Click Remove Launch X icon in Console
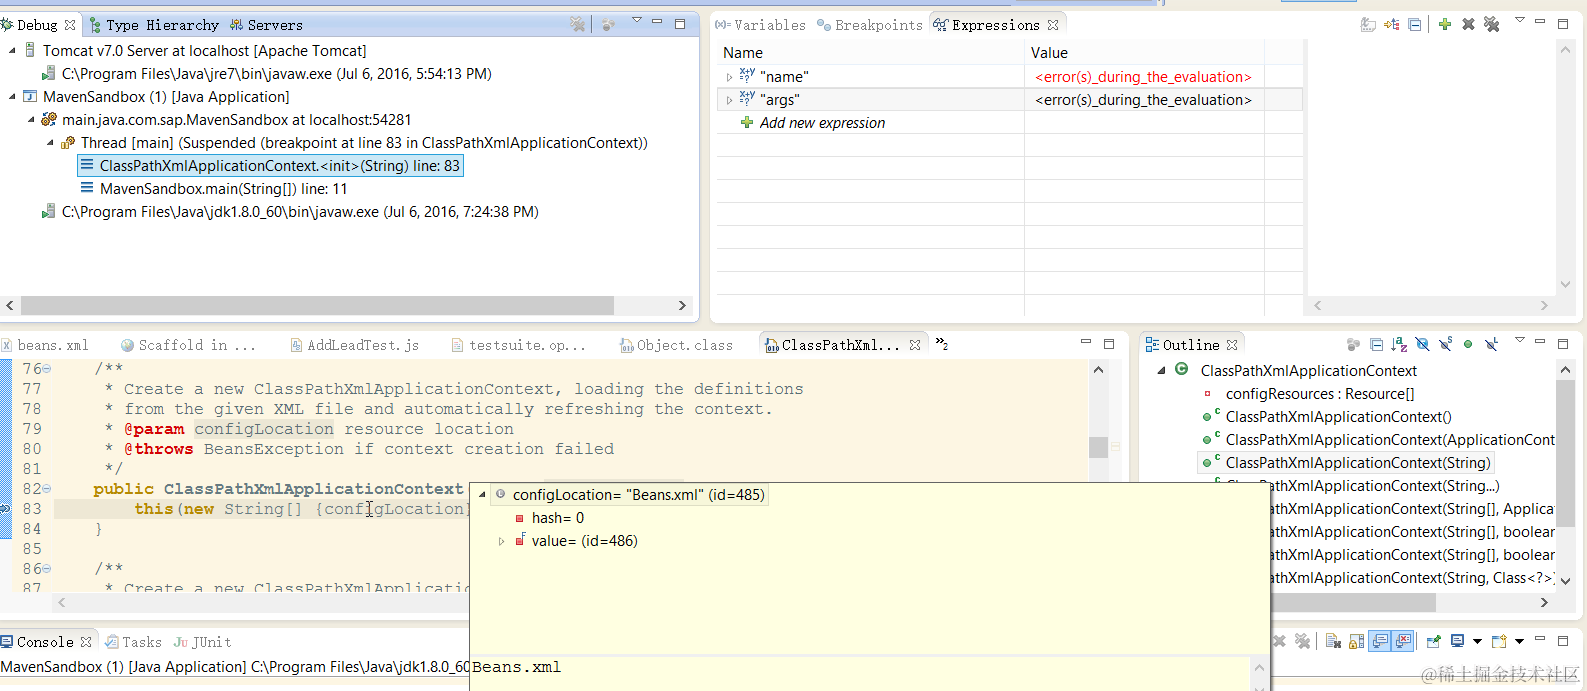Screen dimensions: 1587x691 tap(1279, 641)
